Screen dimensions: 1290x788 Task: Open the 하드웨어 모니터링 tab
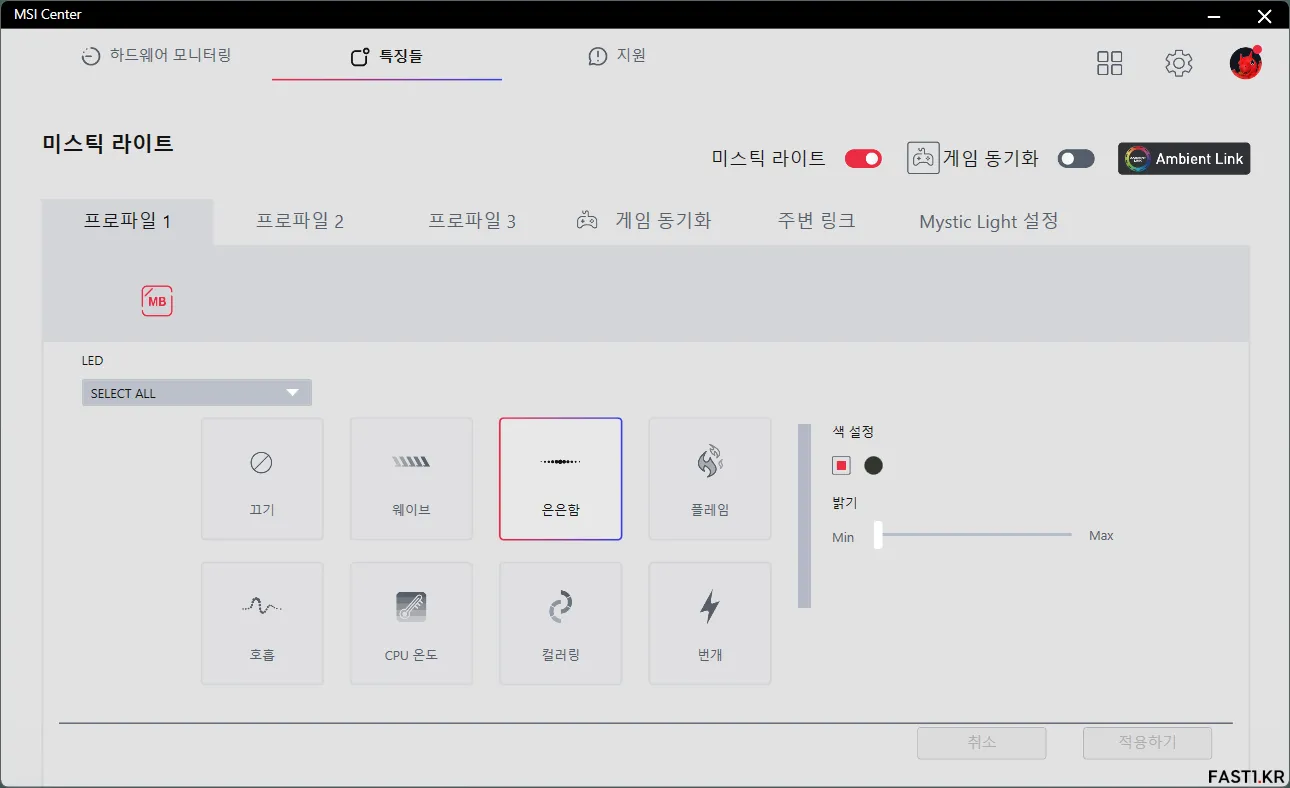coord(156,55)
